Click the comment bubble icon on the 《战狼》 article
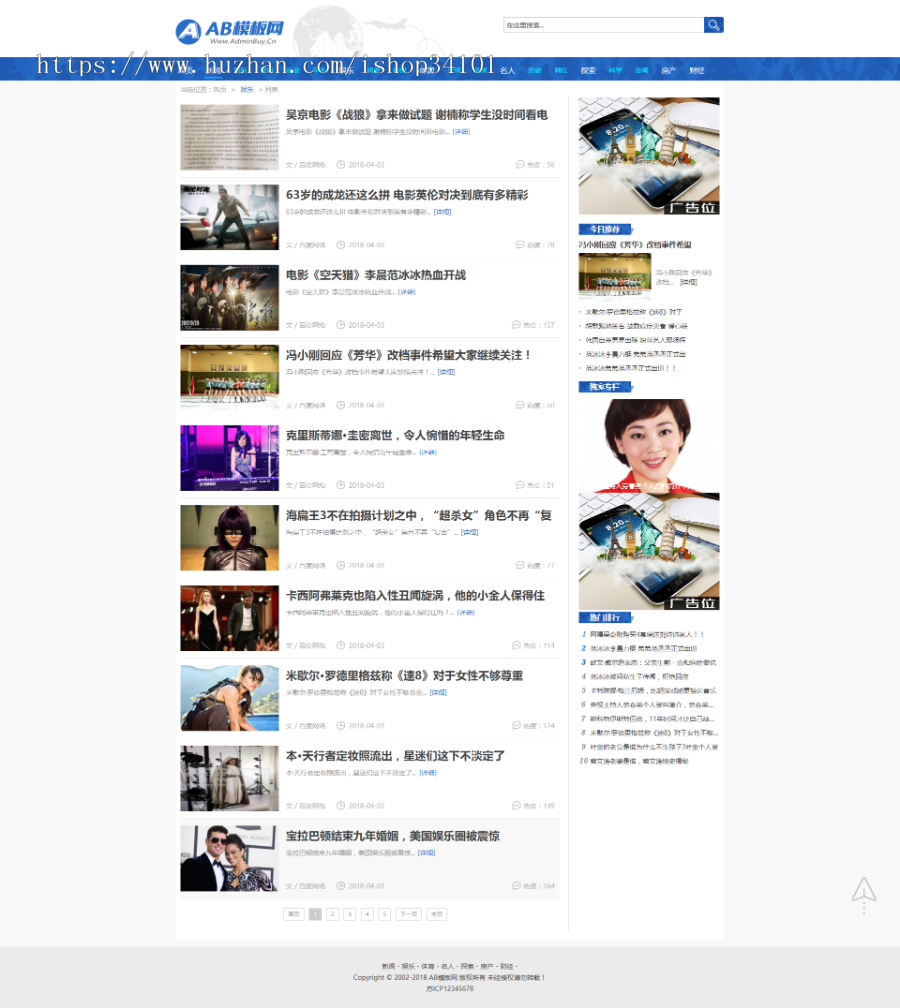This screenshot has width=900, height=1008. click(x=519, y=165)
